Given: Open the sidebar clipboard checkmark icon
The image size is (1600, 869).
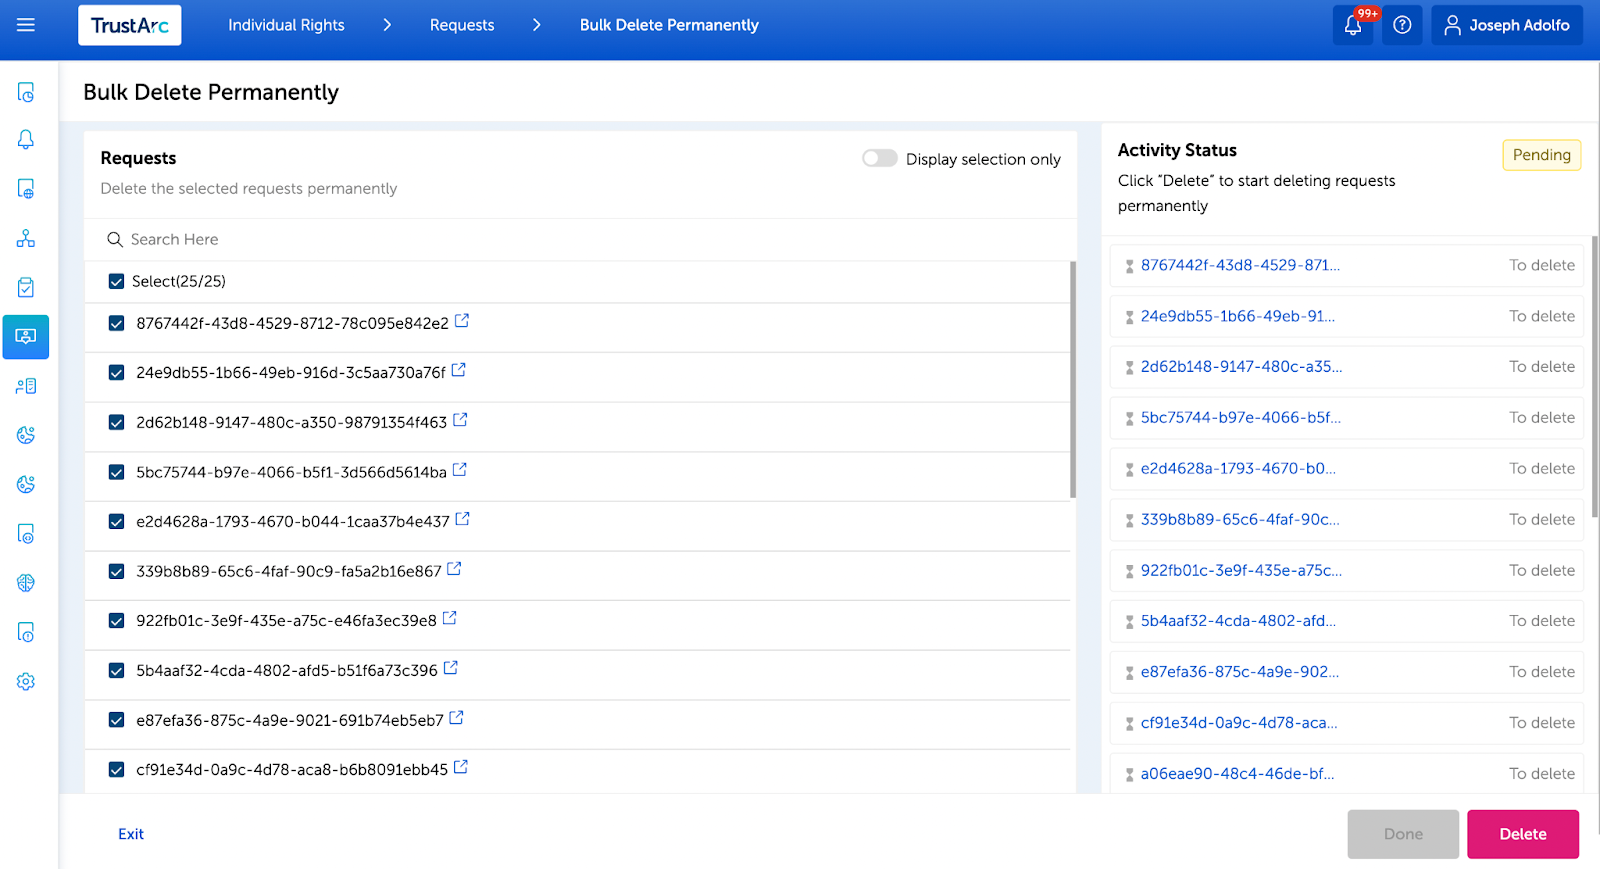Looking at the screenshot, I should click(26, 287).
